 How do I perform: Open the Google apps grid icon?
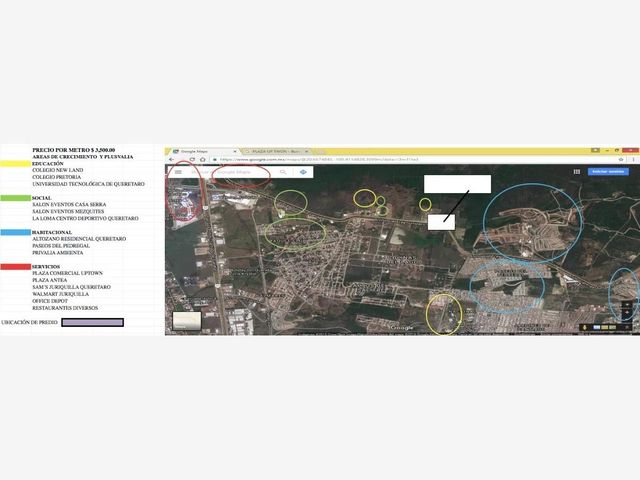tap(577, 172)
